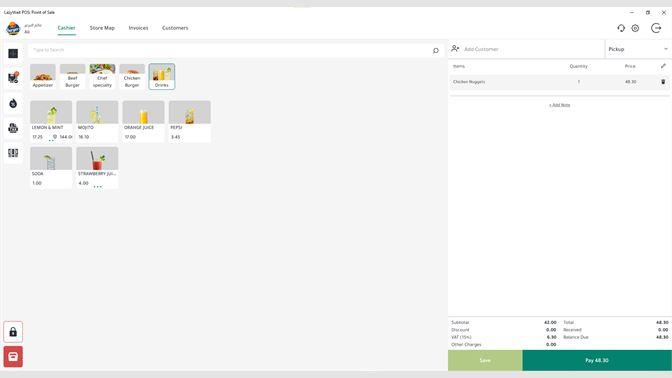
Task: Click the store logo in top left
Action: tap(13, 28)
